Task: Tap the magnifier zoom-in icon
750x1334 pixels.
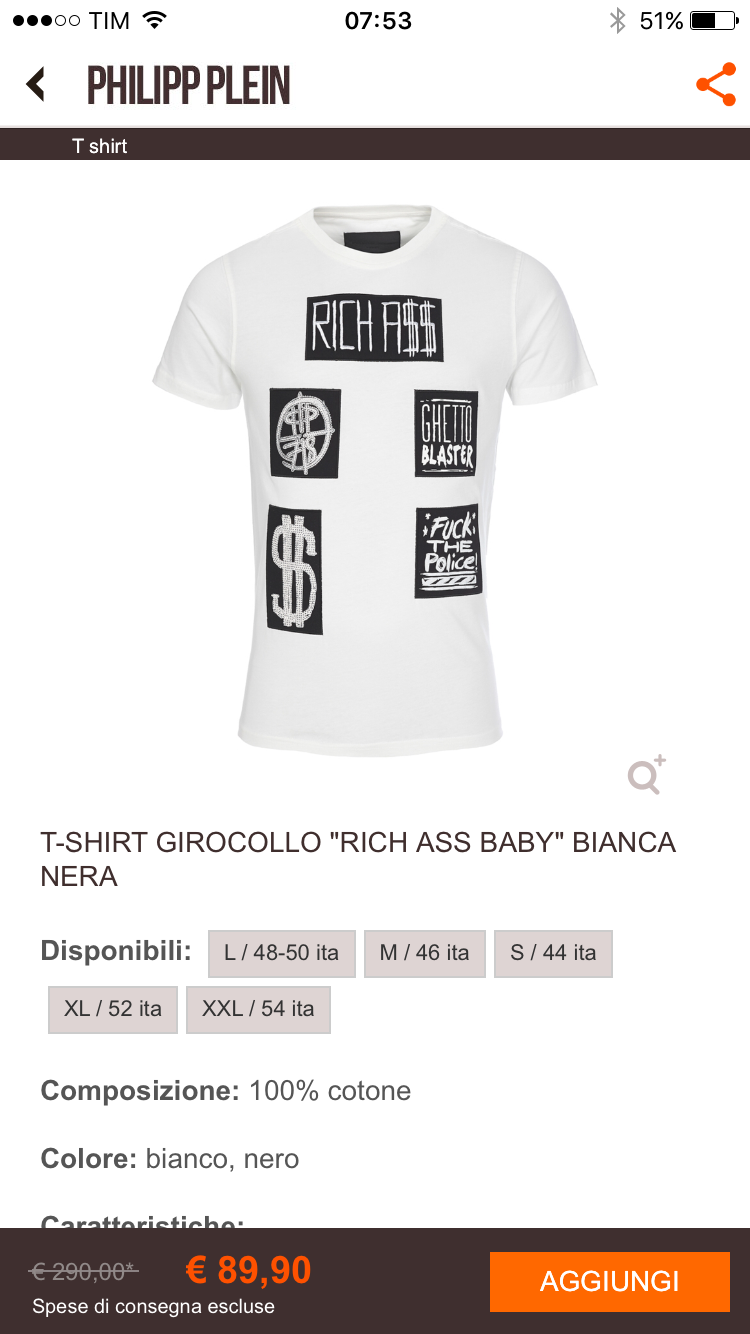Action: coord(646,775)
